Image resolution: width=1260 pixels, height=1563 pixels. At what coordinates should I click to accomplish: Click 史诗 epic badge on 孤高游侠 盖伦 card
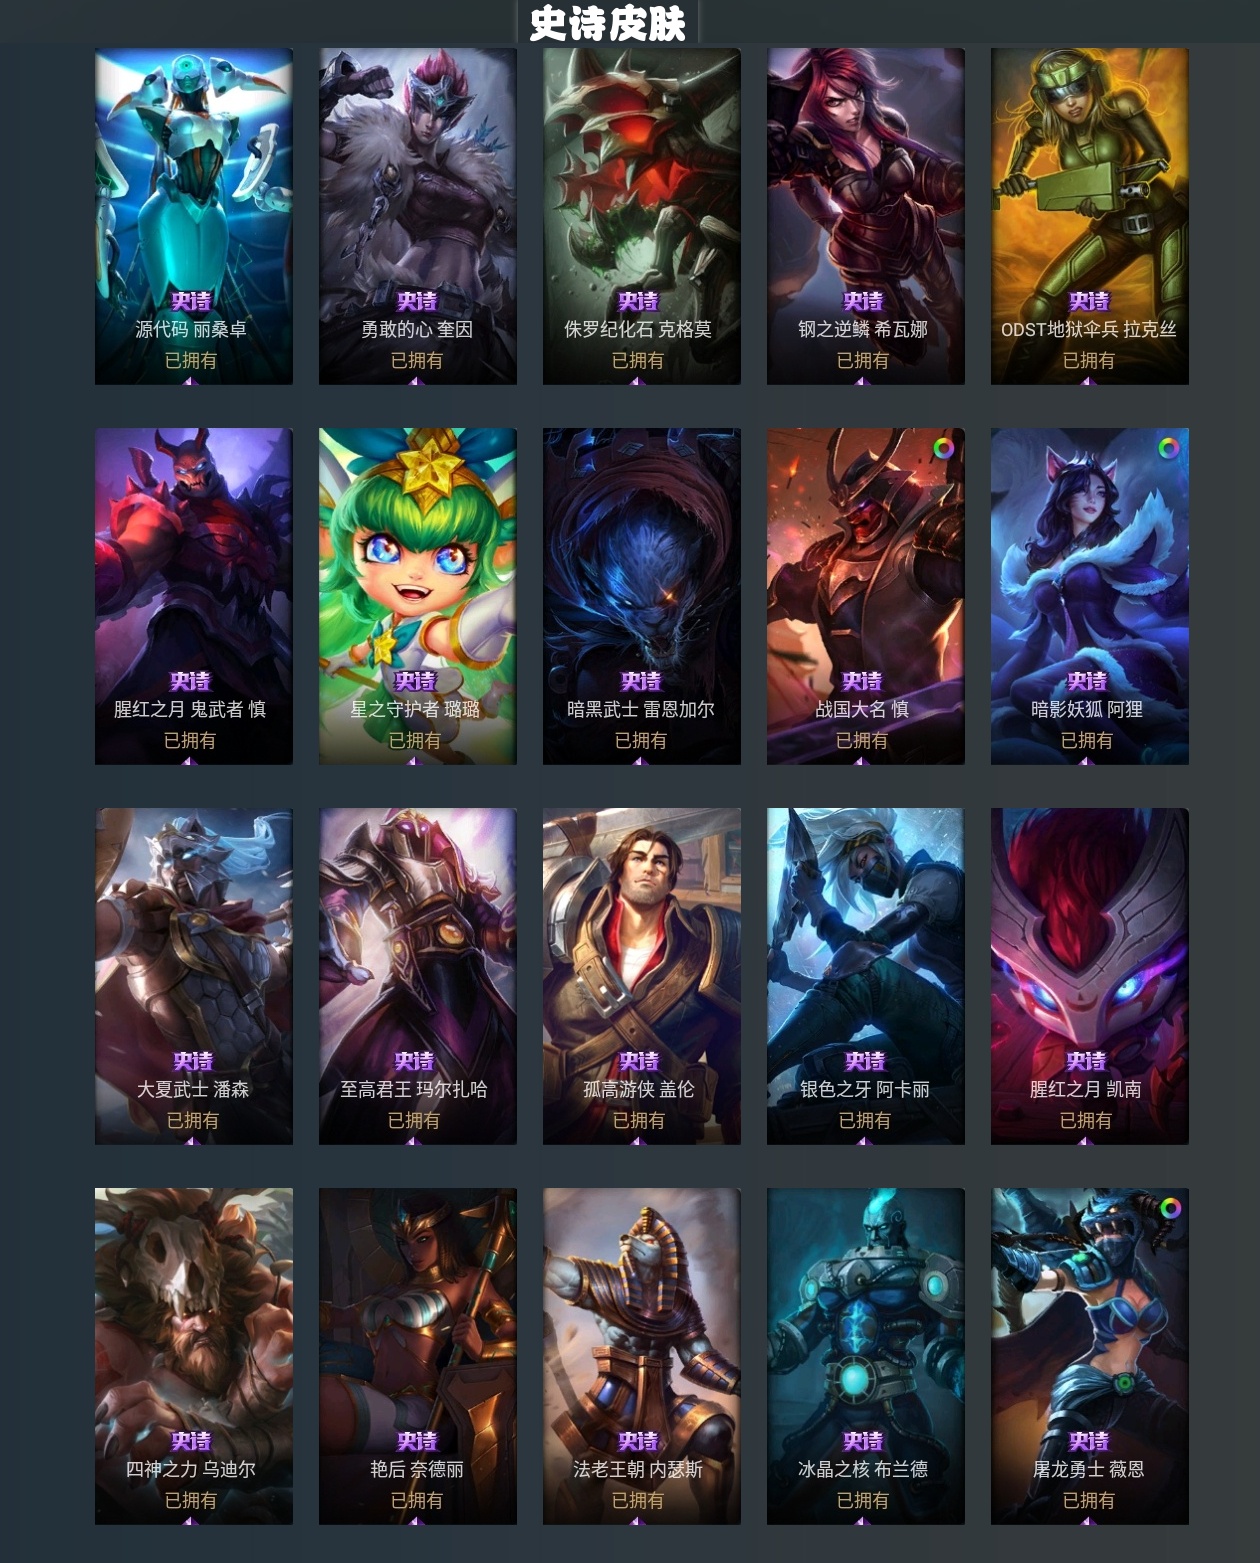(x=639, y=1061)
